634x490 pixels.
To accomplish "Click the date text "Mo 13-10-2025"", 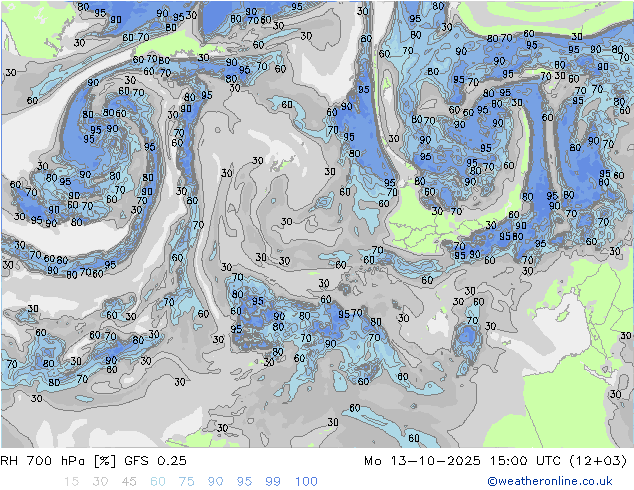I will coord(422,461).
